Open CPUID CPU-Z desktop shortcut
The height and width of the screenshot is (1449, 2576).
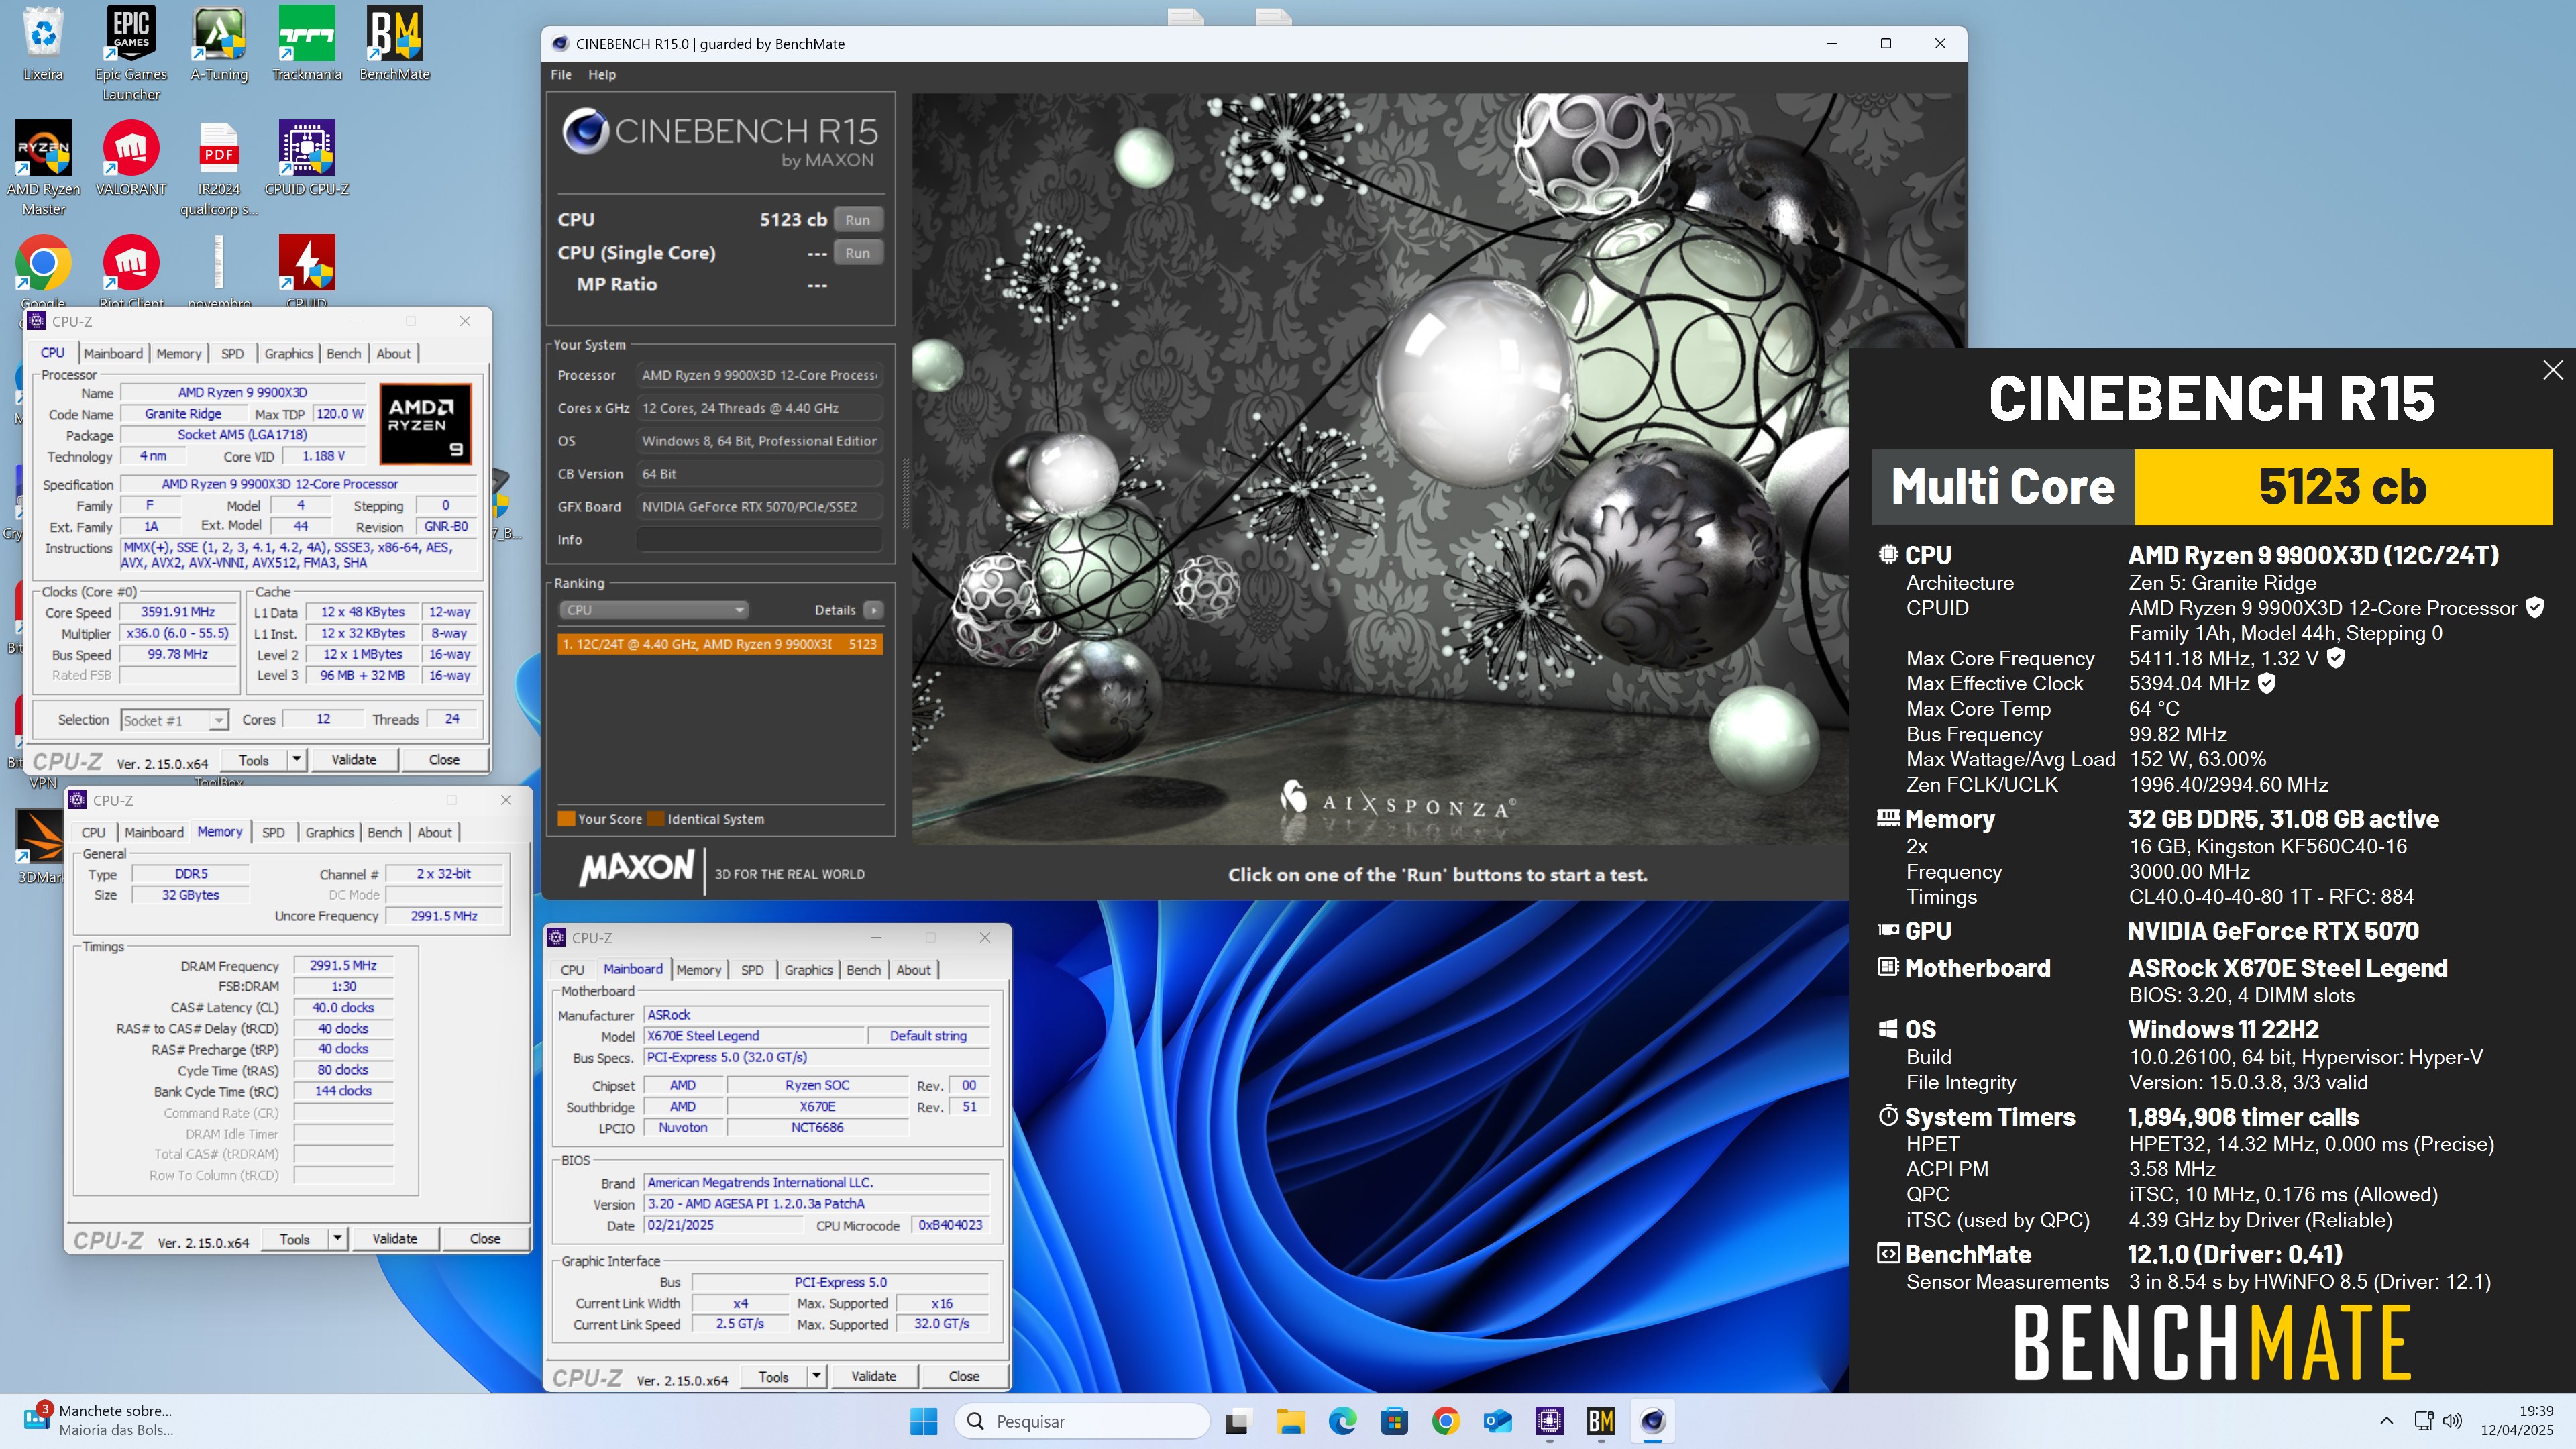306,158
